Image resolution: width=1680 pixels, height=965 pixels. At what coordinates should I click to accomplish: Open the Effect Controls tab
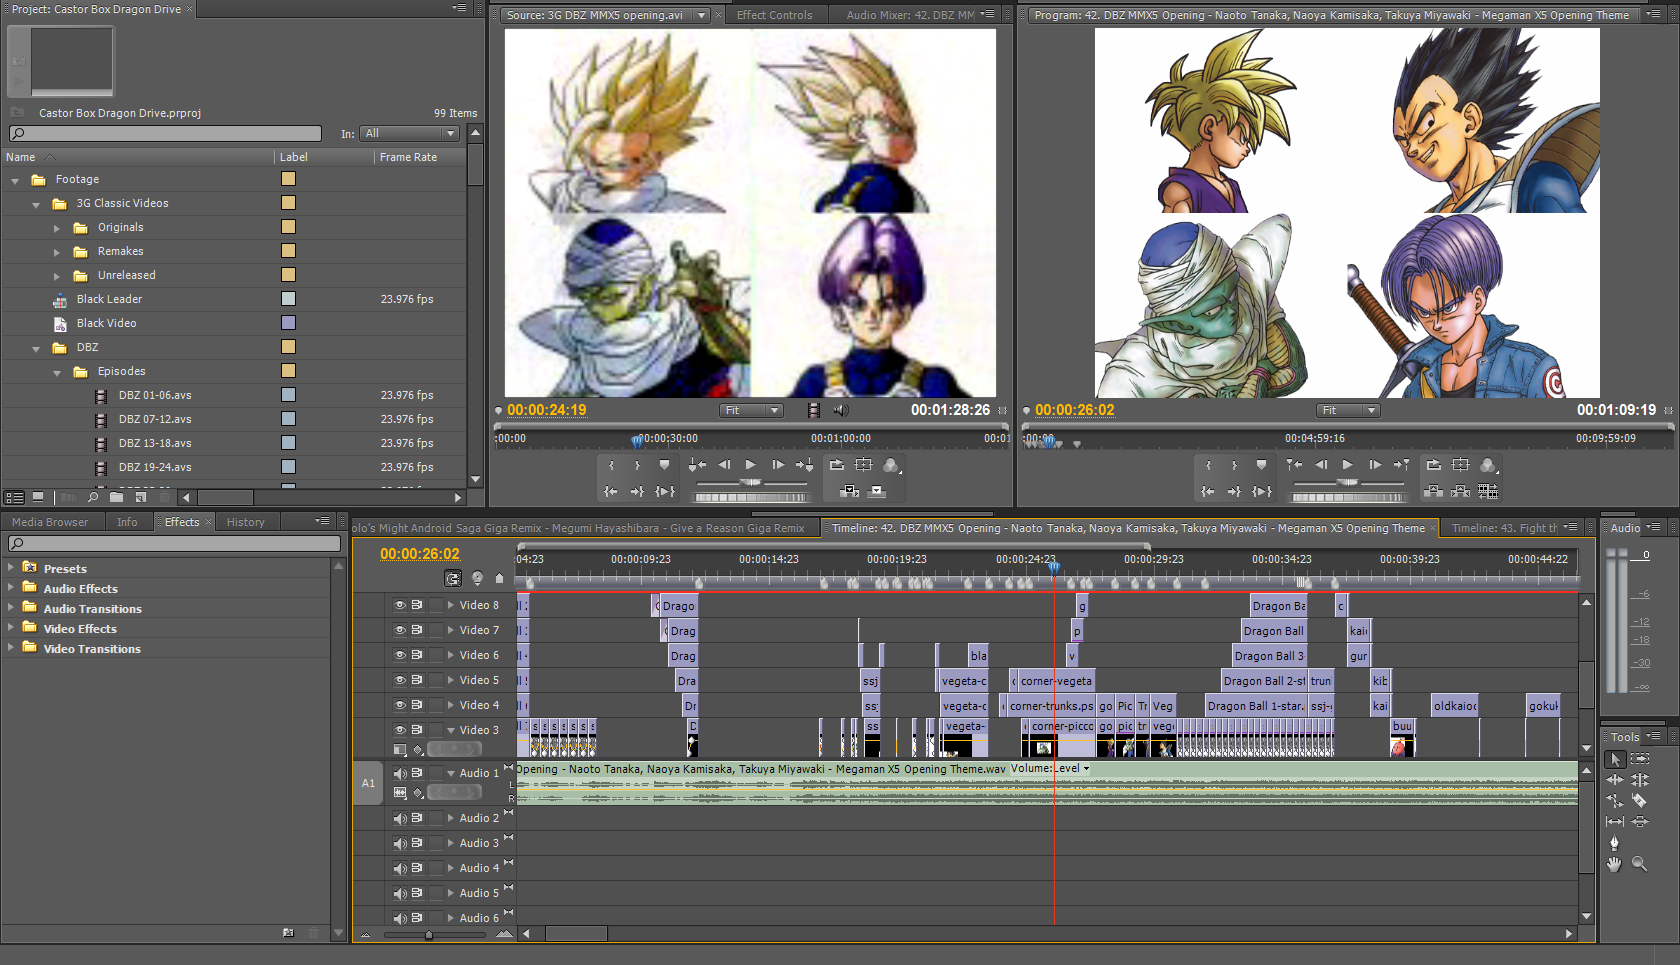click(x=774, y=15)
